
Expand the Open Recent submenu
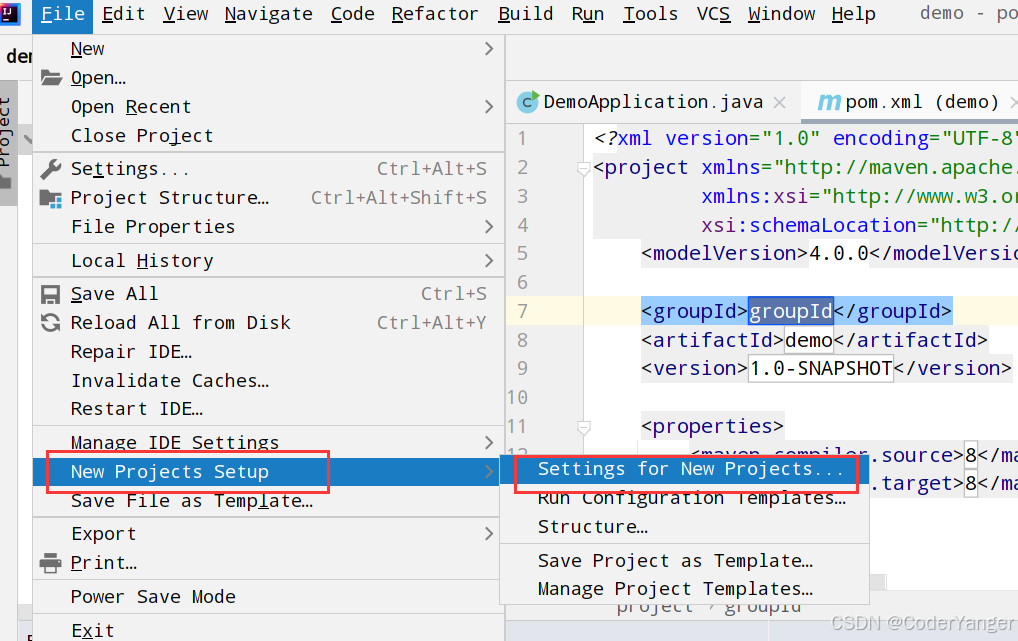pos(489,107)
